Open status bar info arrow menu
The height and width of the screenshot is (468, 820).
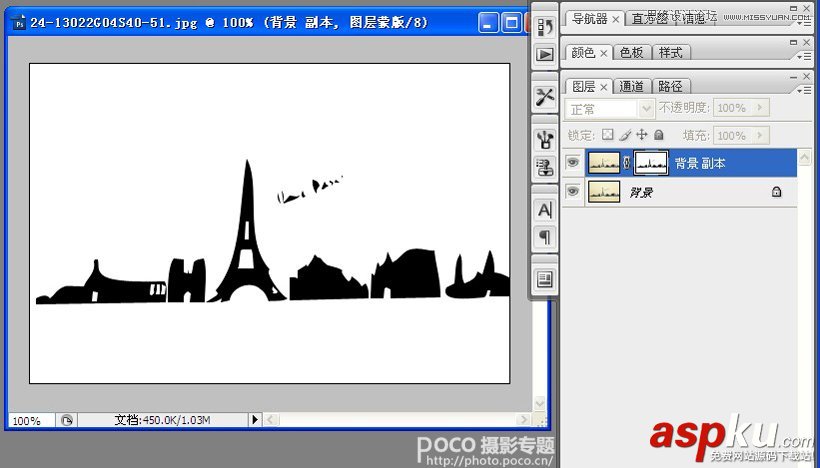(254, 420)
